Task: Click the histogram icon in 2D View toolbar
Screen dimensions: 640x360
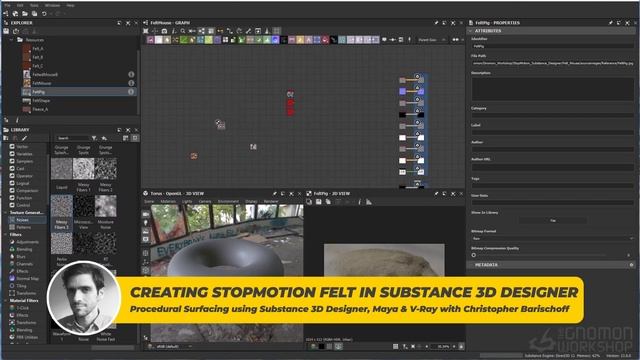Action: 369,202
